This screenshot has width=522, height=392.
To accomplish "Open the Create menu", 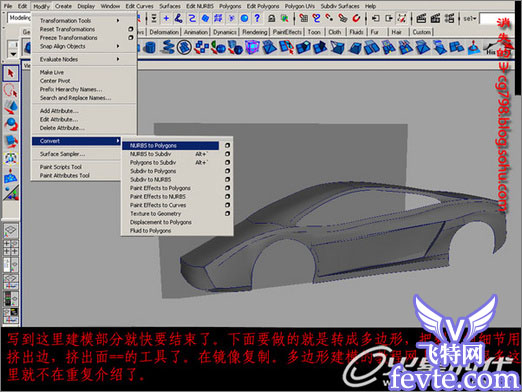I will [x=63, y=6].
